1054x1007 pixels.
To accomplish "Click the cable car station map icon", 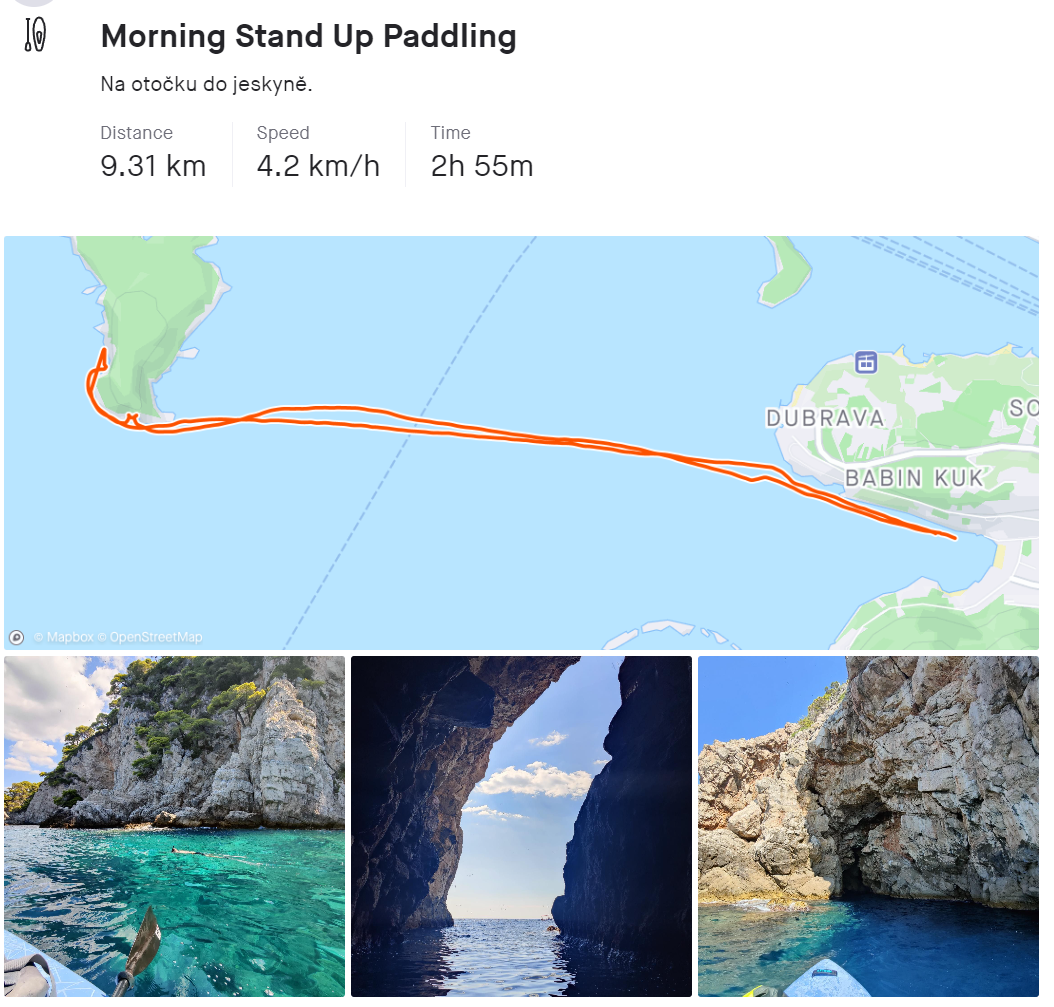I will (866, 362).
